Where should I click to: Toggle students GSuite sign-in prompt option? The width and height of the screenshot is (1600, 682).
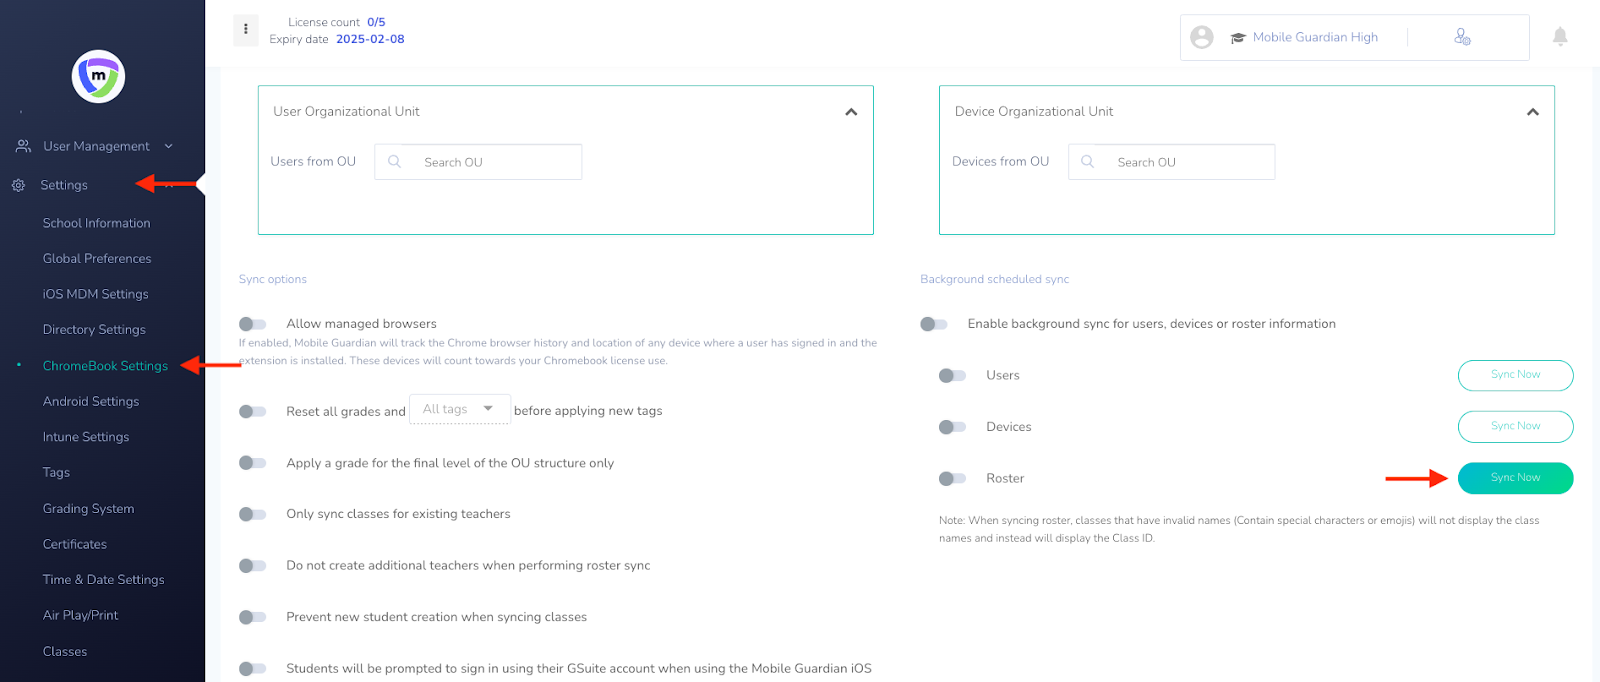[253, 668]
